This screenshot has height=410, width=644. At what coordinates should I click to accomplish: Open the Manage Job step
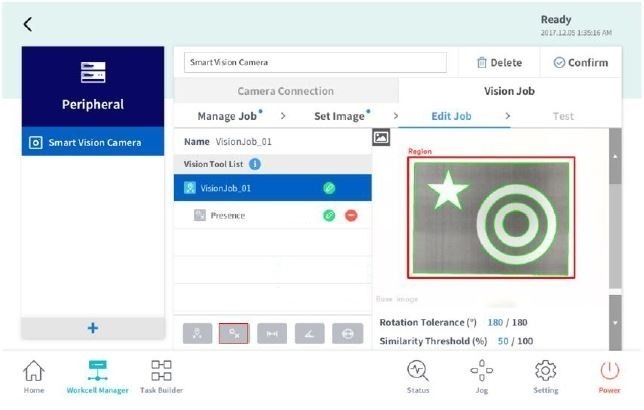click(229, 116)
